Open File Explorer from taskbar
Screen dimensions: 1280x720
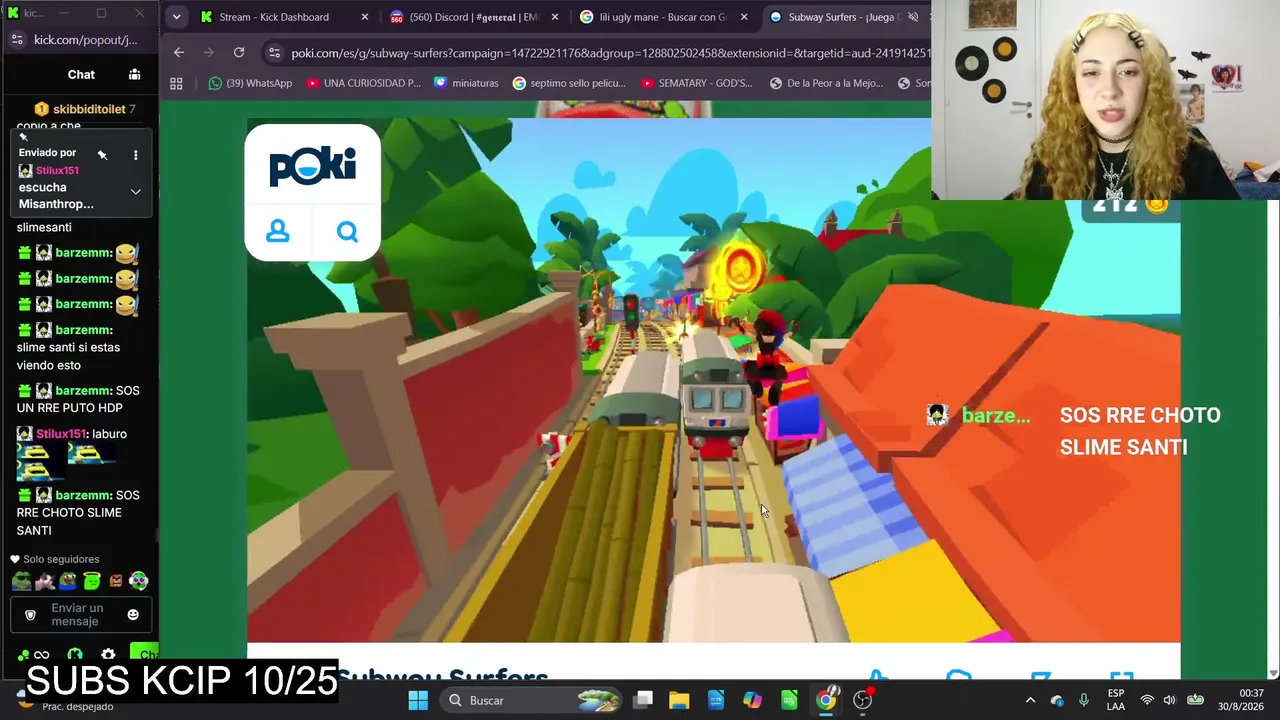pyautogui.click(x=679, y=700)
